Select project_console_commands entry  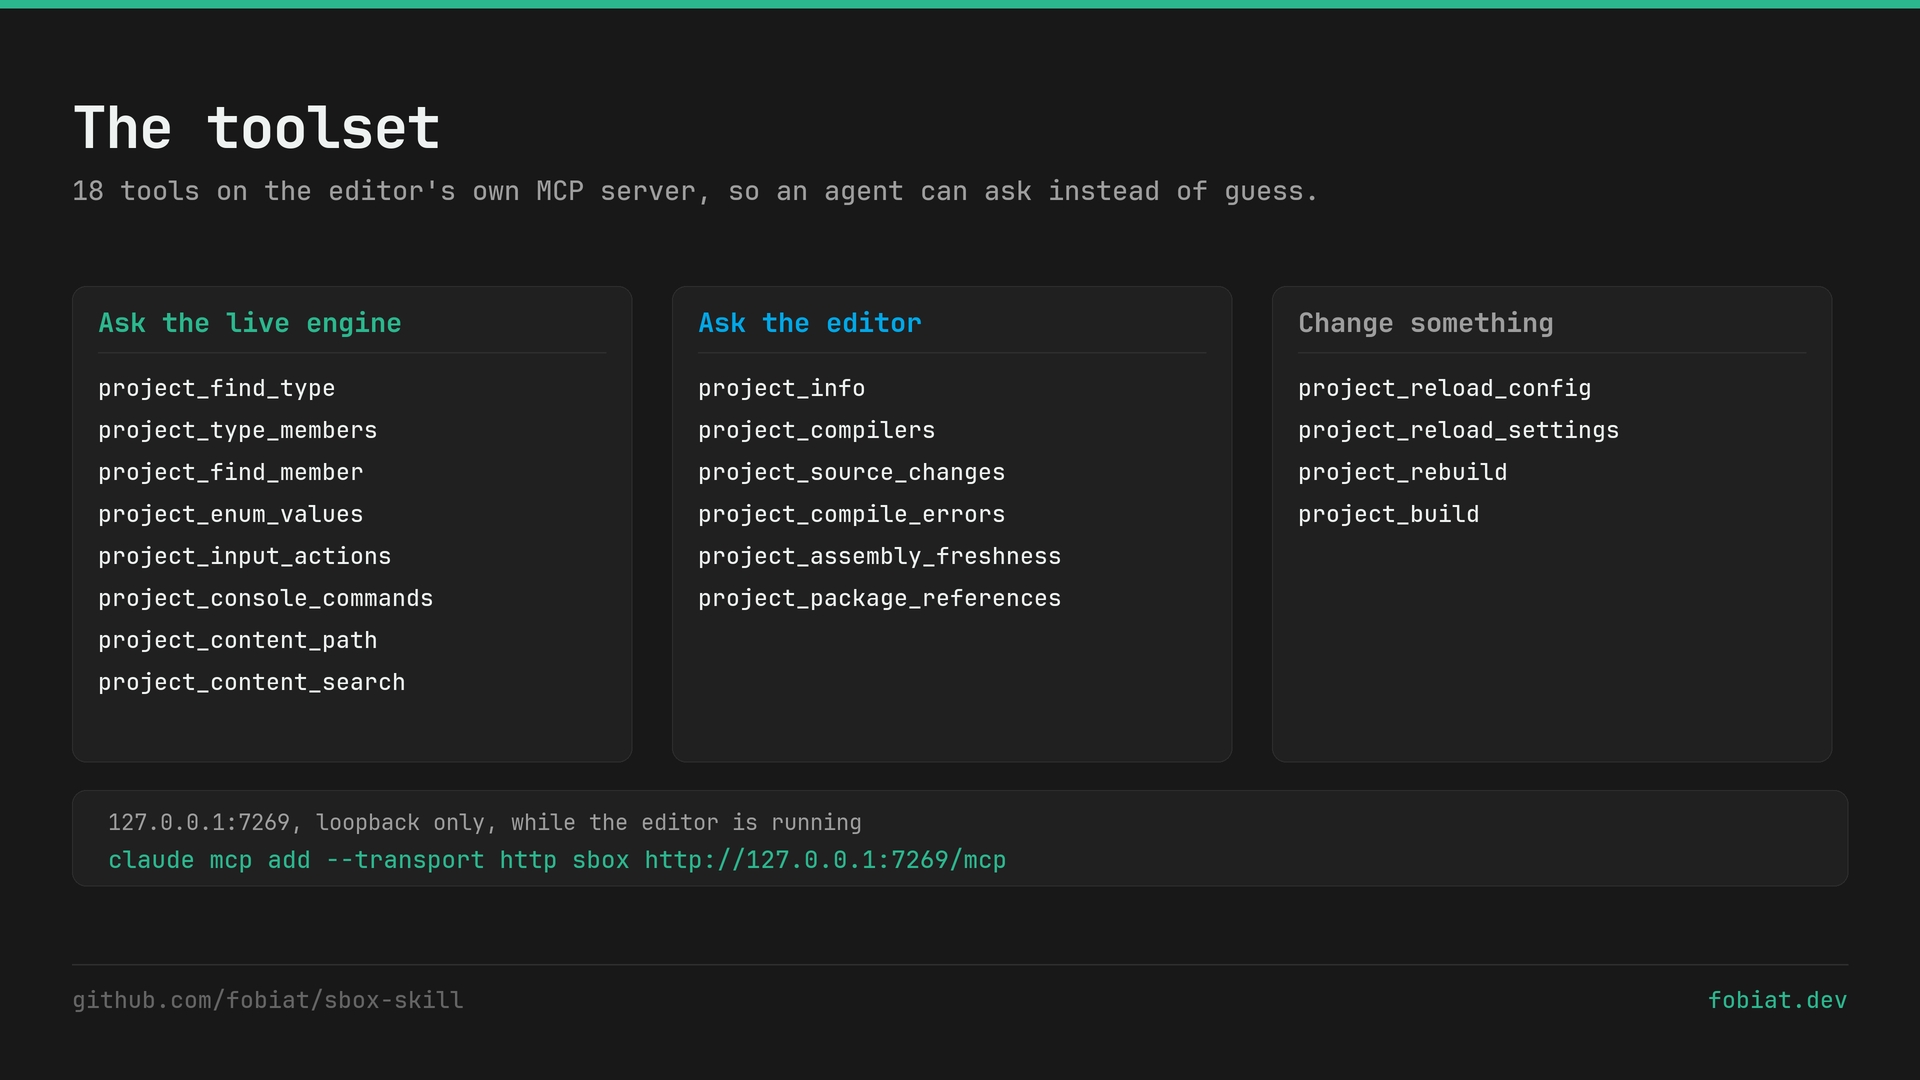coord(266,598)
